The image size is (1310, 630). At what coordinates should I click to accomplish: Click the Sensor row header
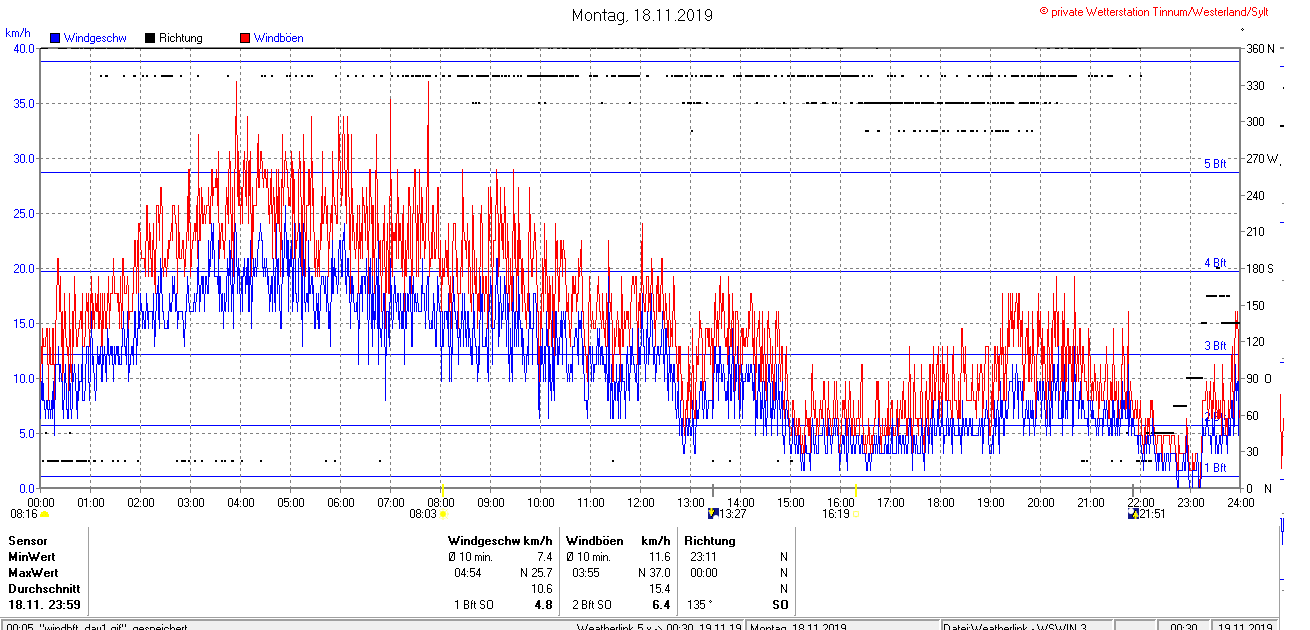click(x=28, y=540)
